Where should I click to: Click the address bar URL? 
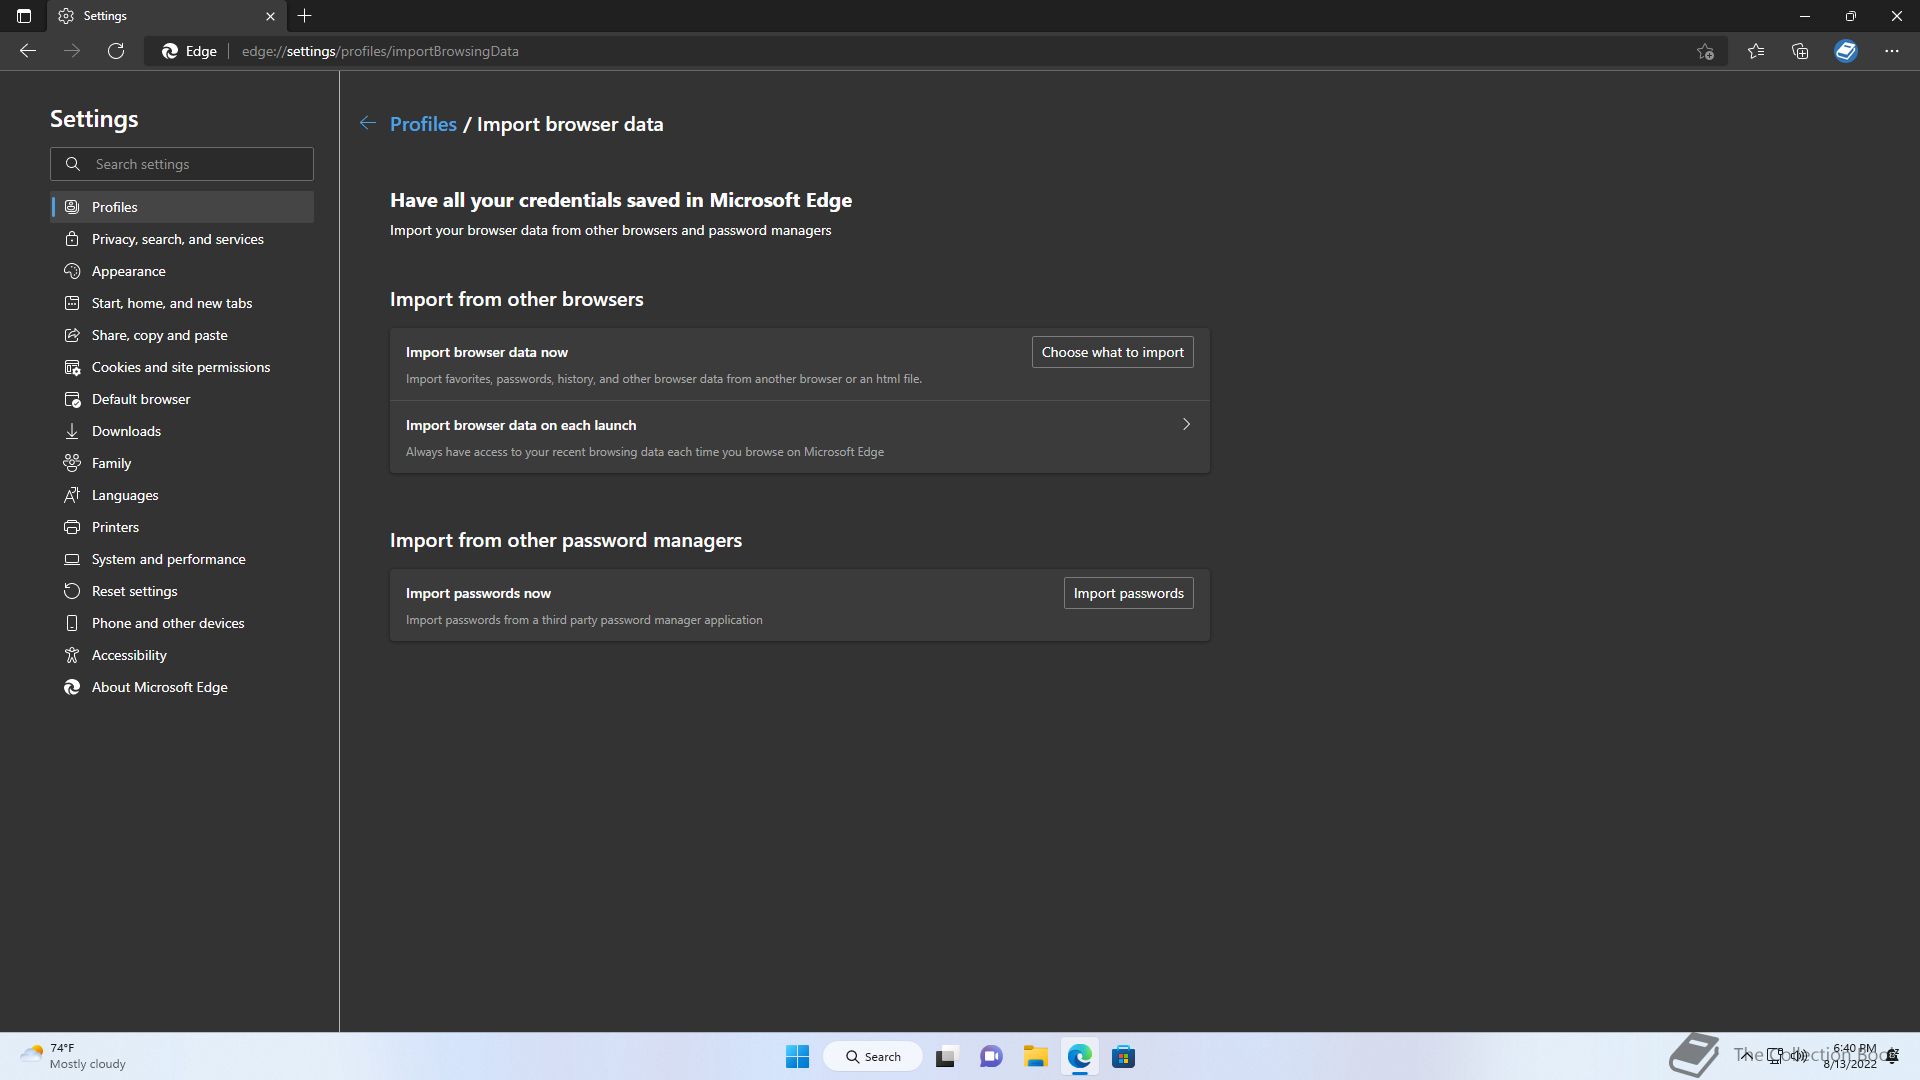[380, 51]
